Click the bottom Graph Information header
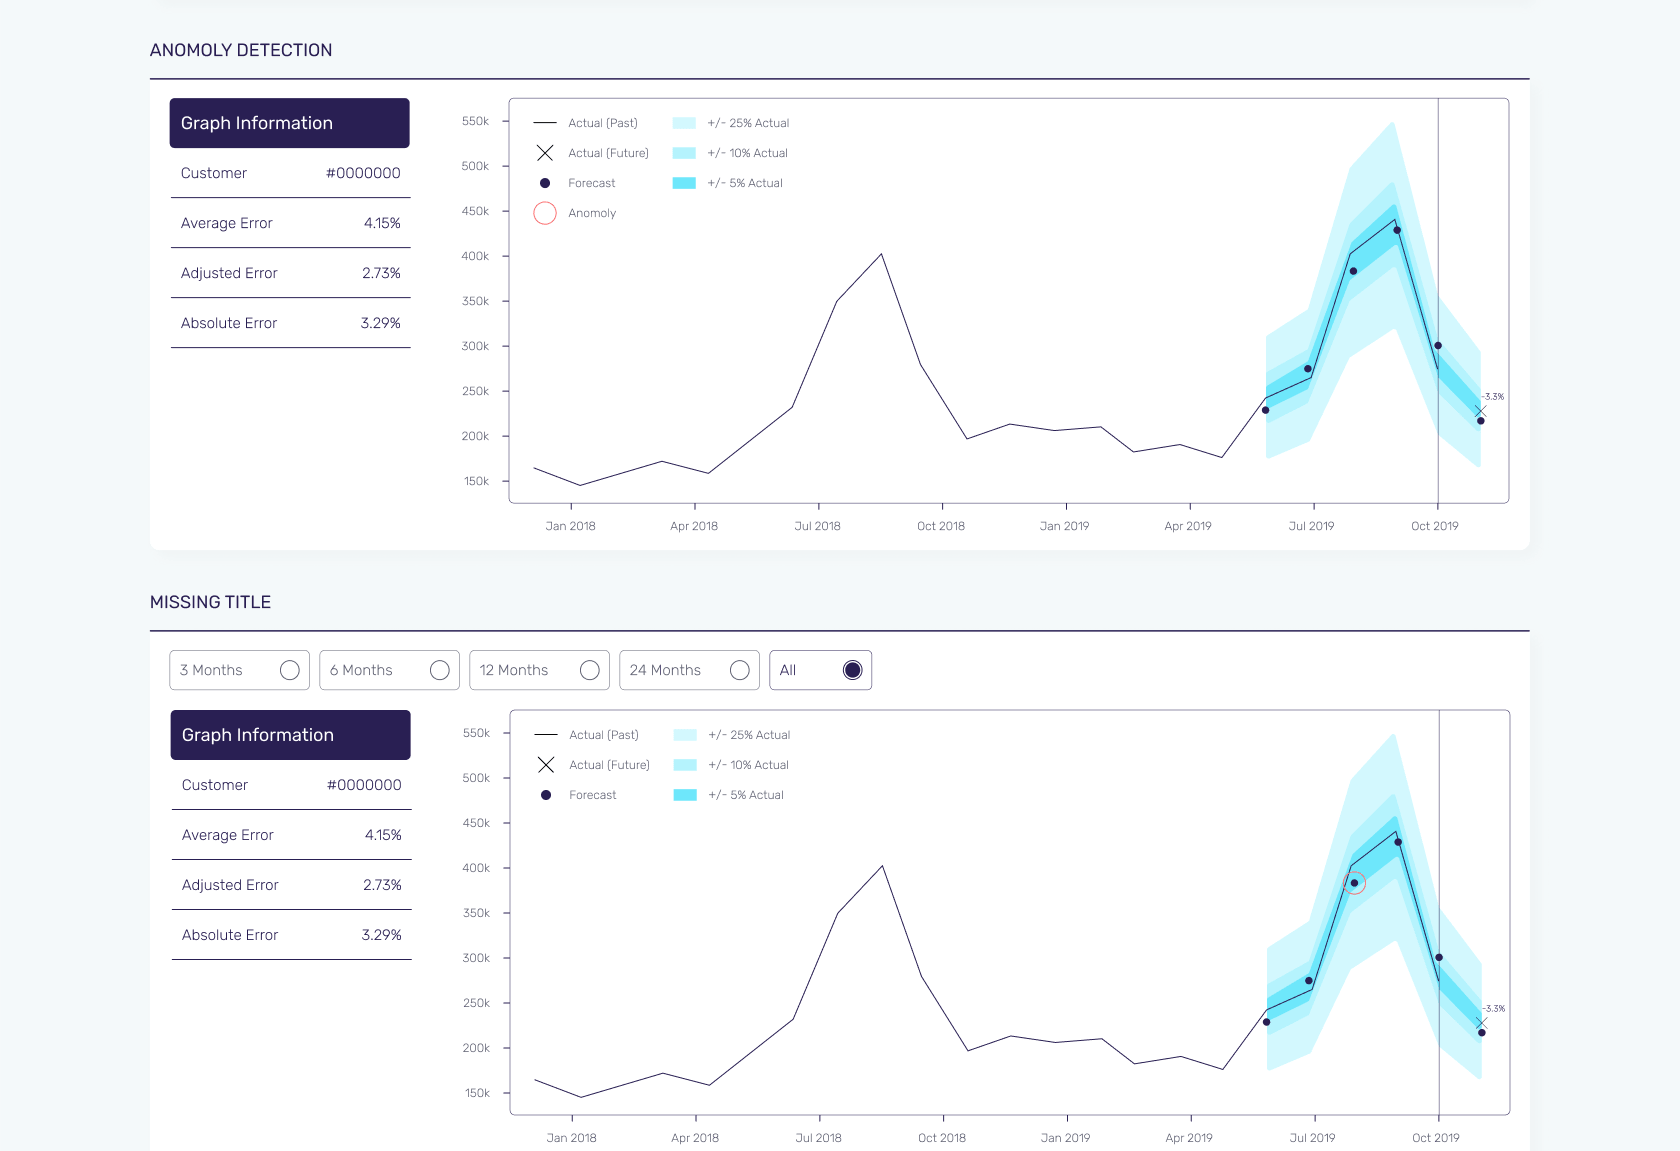Viewport: 1680px width, 1151px height. (291, 735)
